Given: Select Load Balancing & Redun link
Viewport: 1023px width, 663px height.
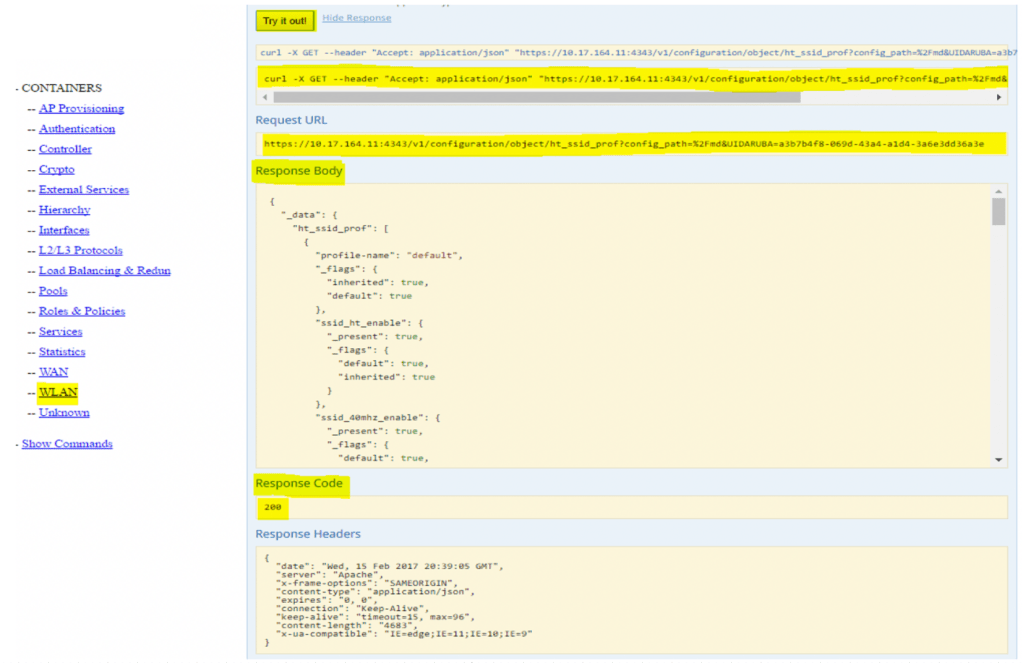Looking at the screenshot, I should coord(104,271).
